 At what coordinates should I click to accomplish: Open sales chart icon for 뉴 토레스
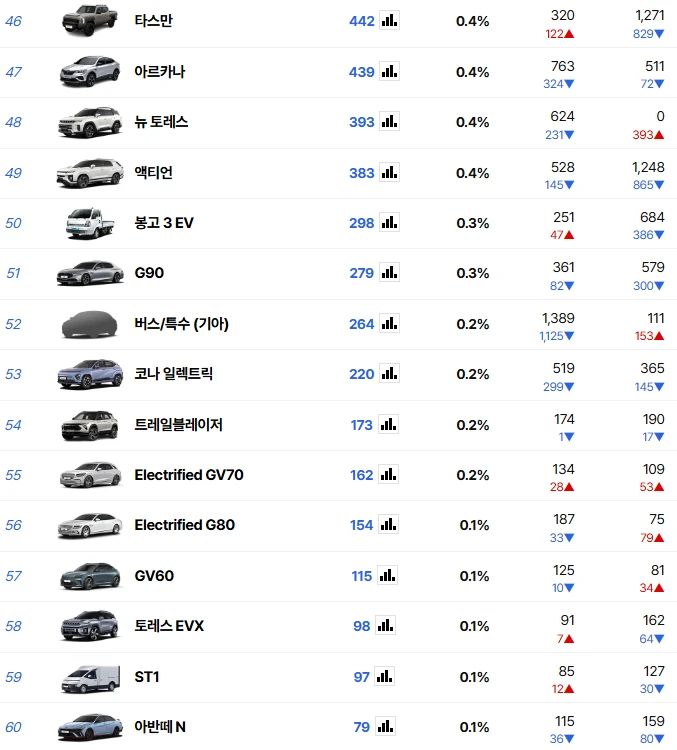coord(389,121)
